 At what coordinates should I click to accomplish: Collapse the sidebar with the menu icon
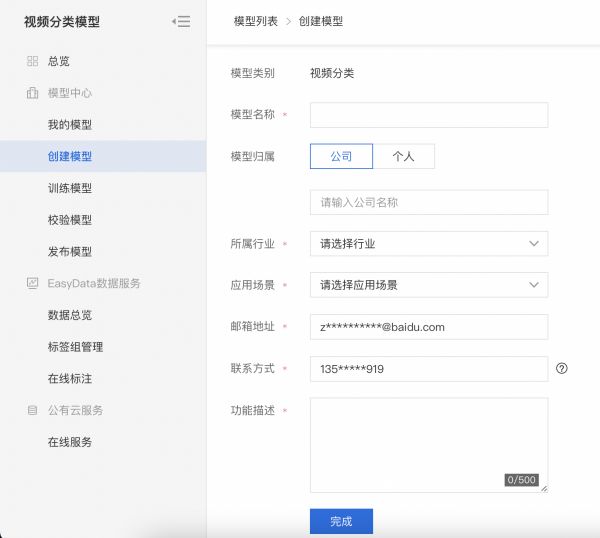coord(181,21)
